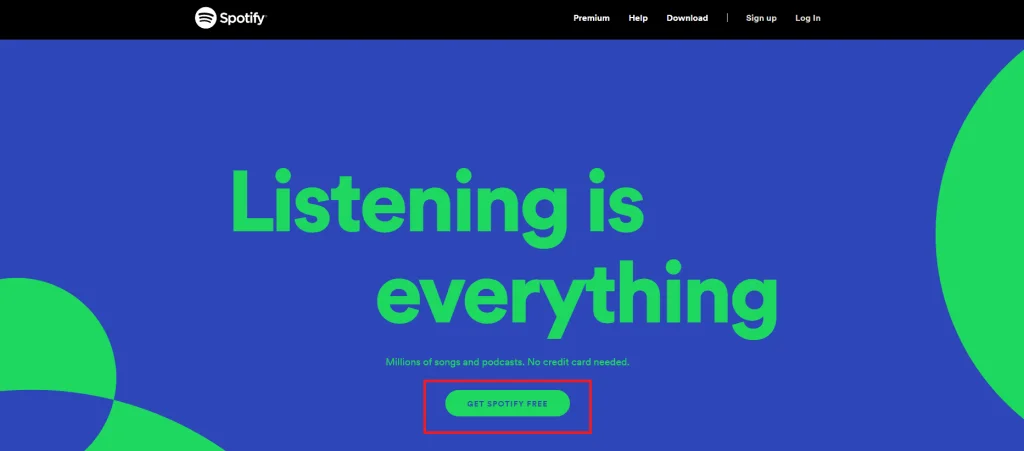1024x451 pixels.
Task: Go to the Download page
Action: pyautogui.click(x=687, y=18)
